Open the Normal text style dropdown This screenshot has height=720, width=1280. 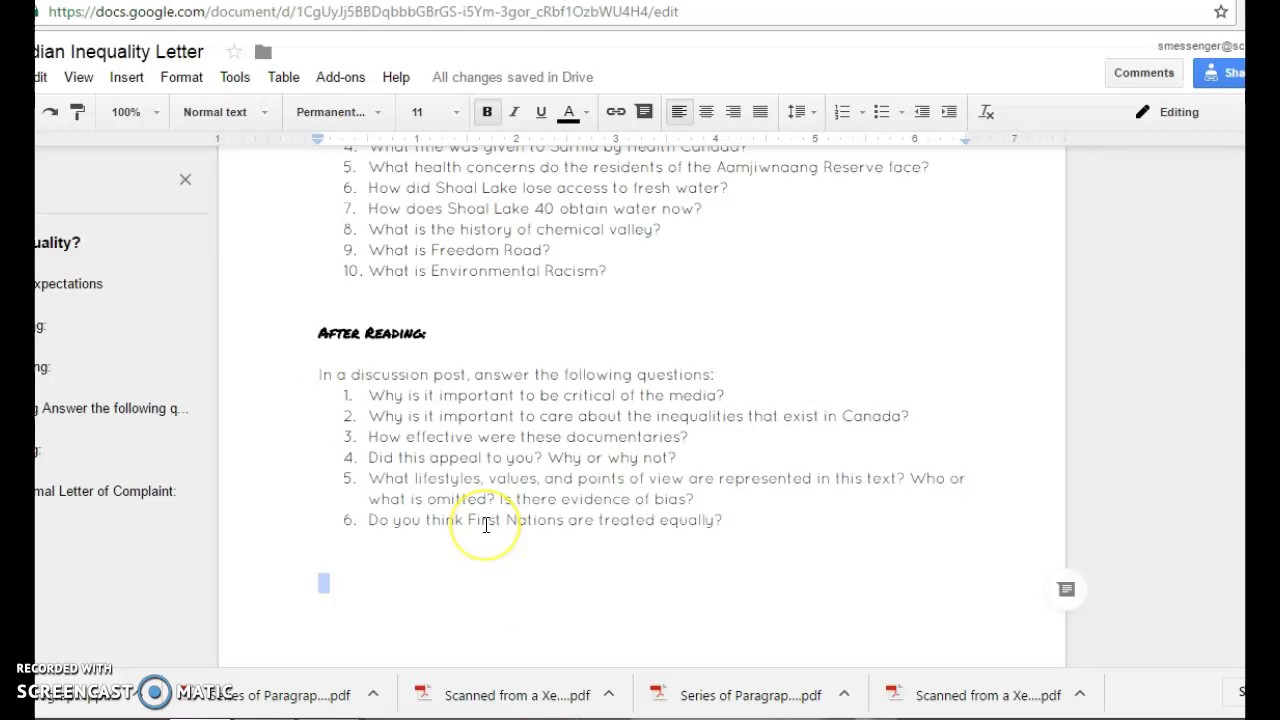226,112
